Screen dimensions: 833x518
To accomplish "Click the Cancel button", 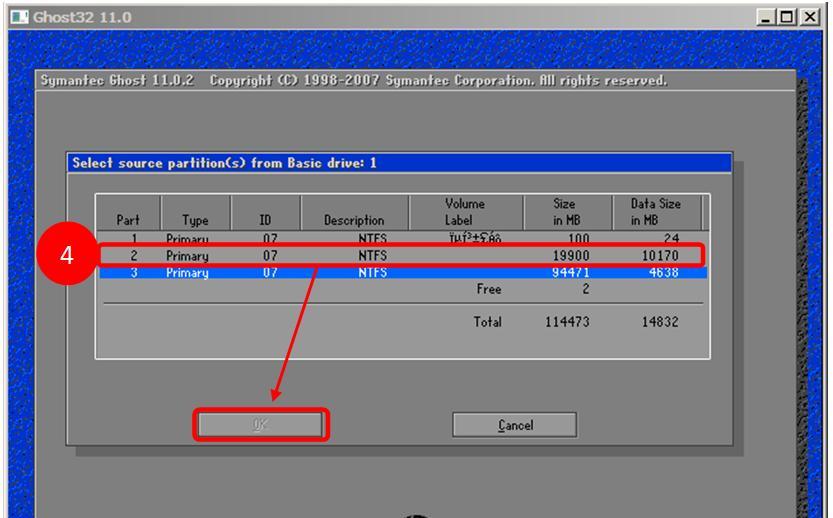I will pos(514,425).
